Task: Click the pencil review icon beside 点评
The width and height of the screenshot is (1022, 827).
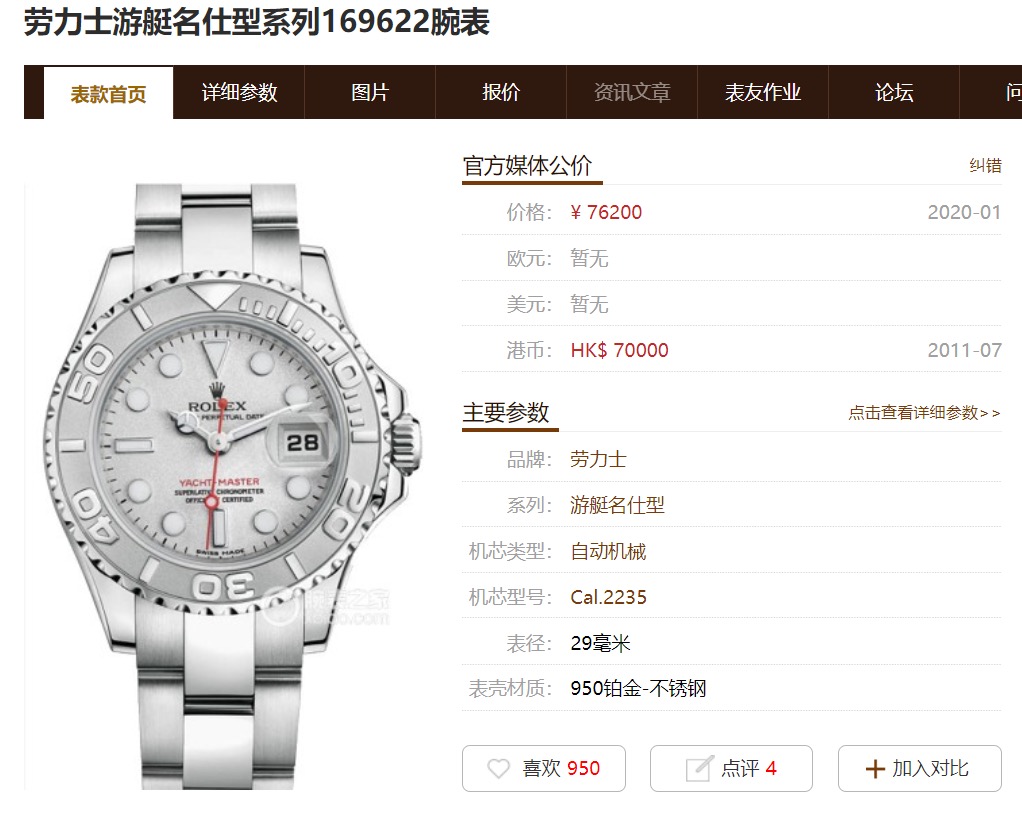Action: click(699, 768)
